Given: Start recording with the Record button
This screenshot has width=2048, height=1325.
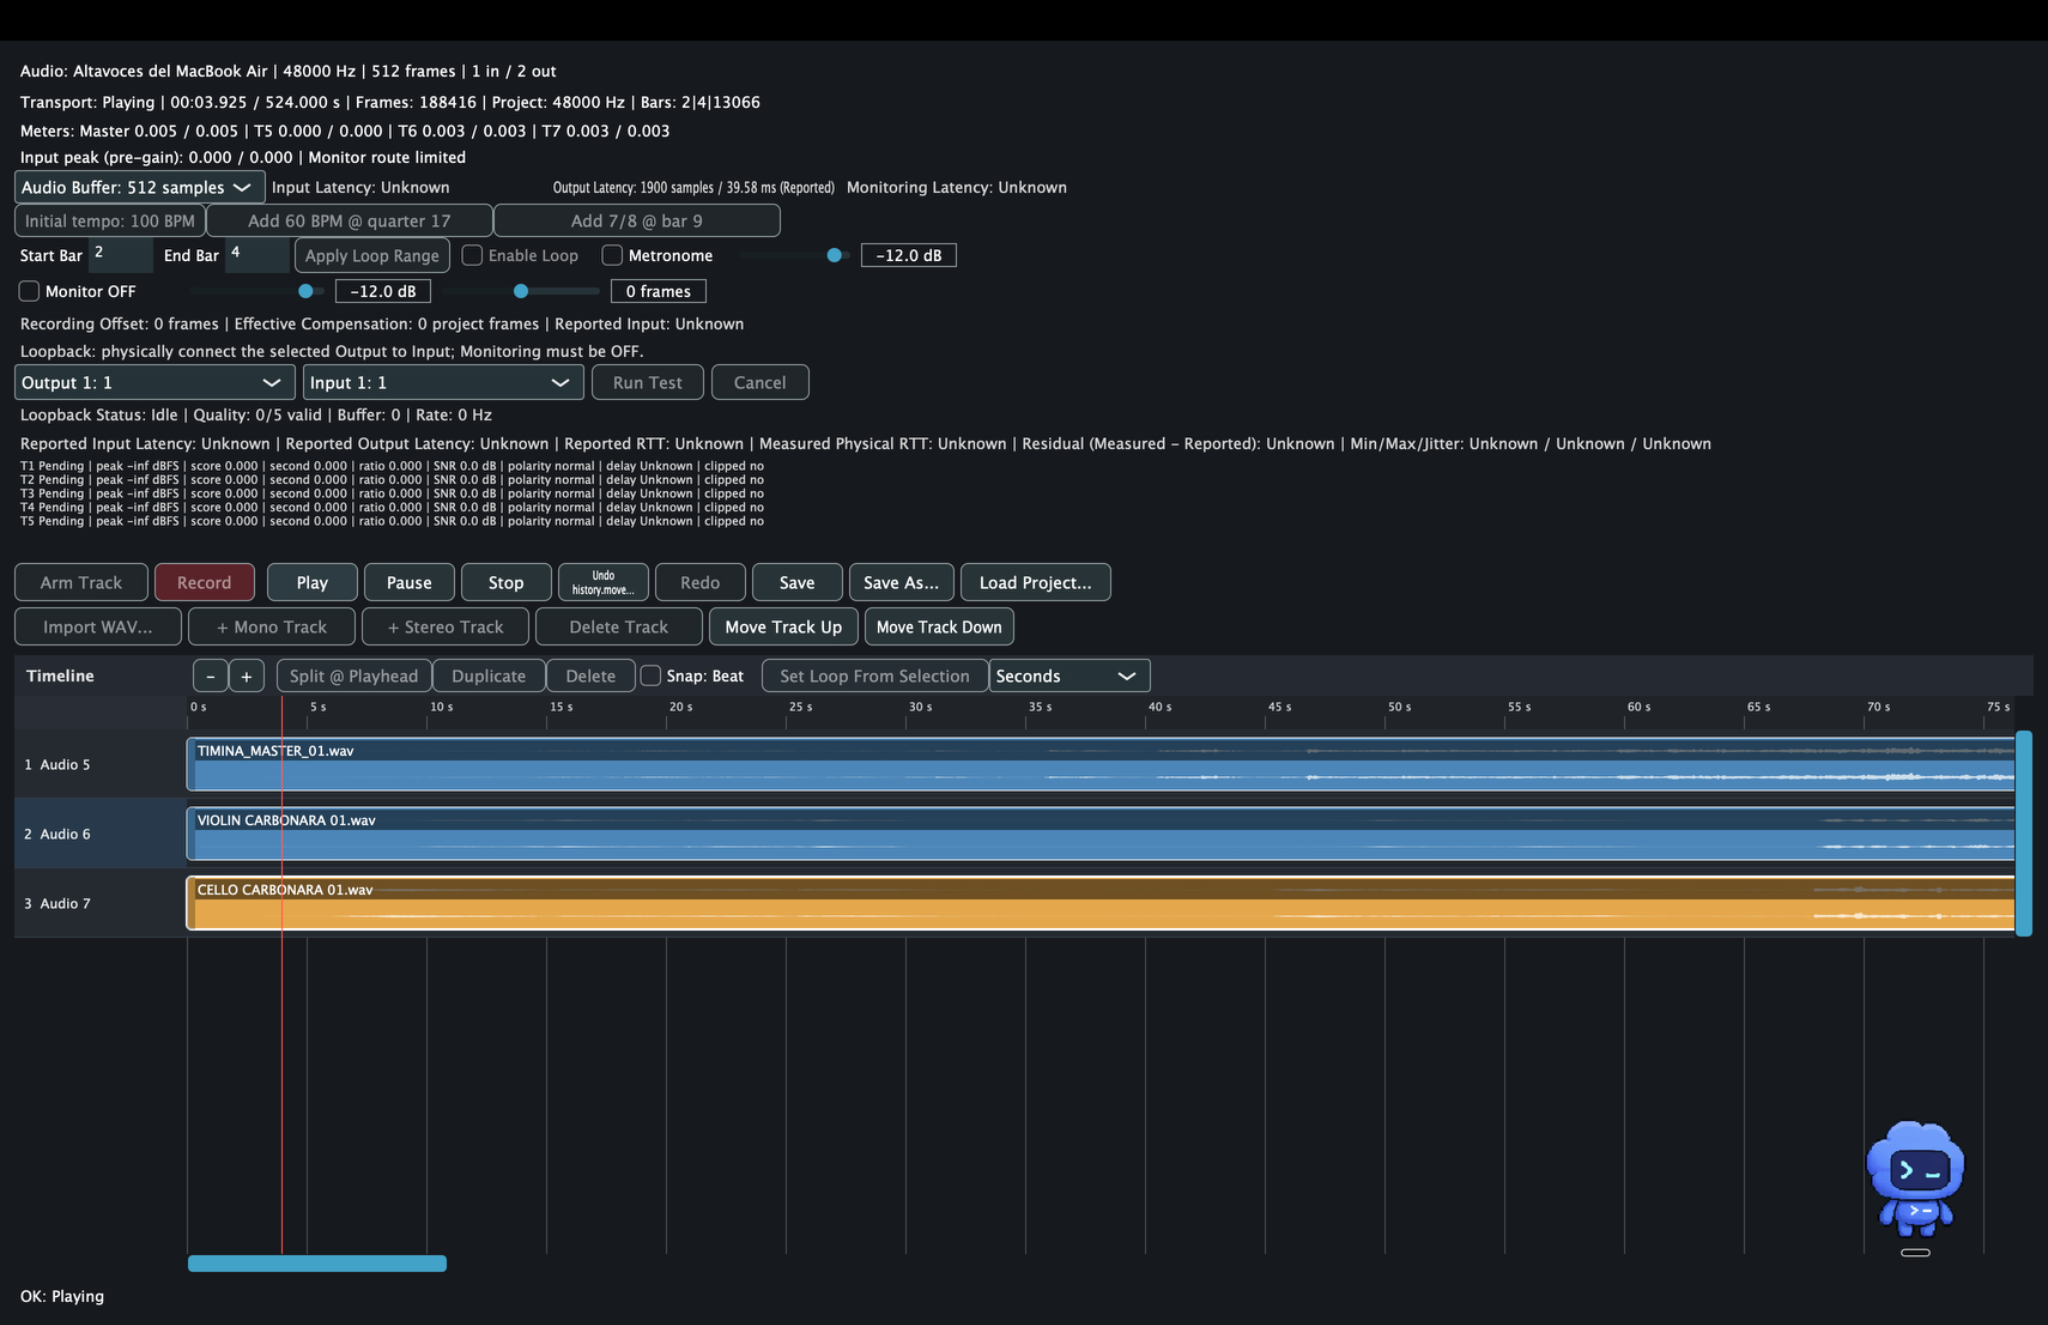Looking at the screenshot, I should pos(204,582).
